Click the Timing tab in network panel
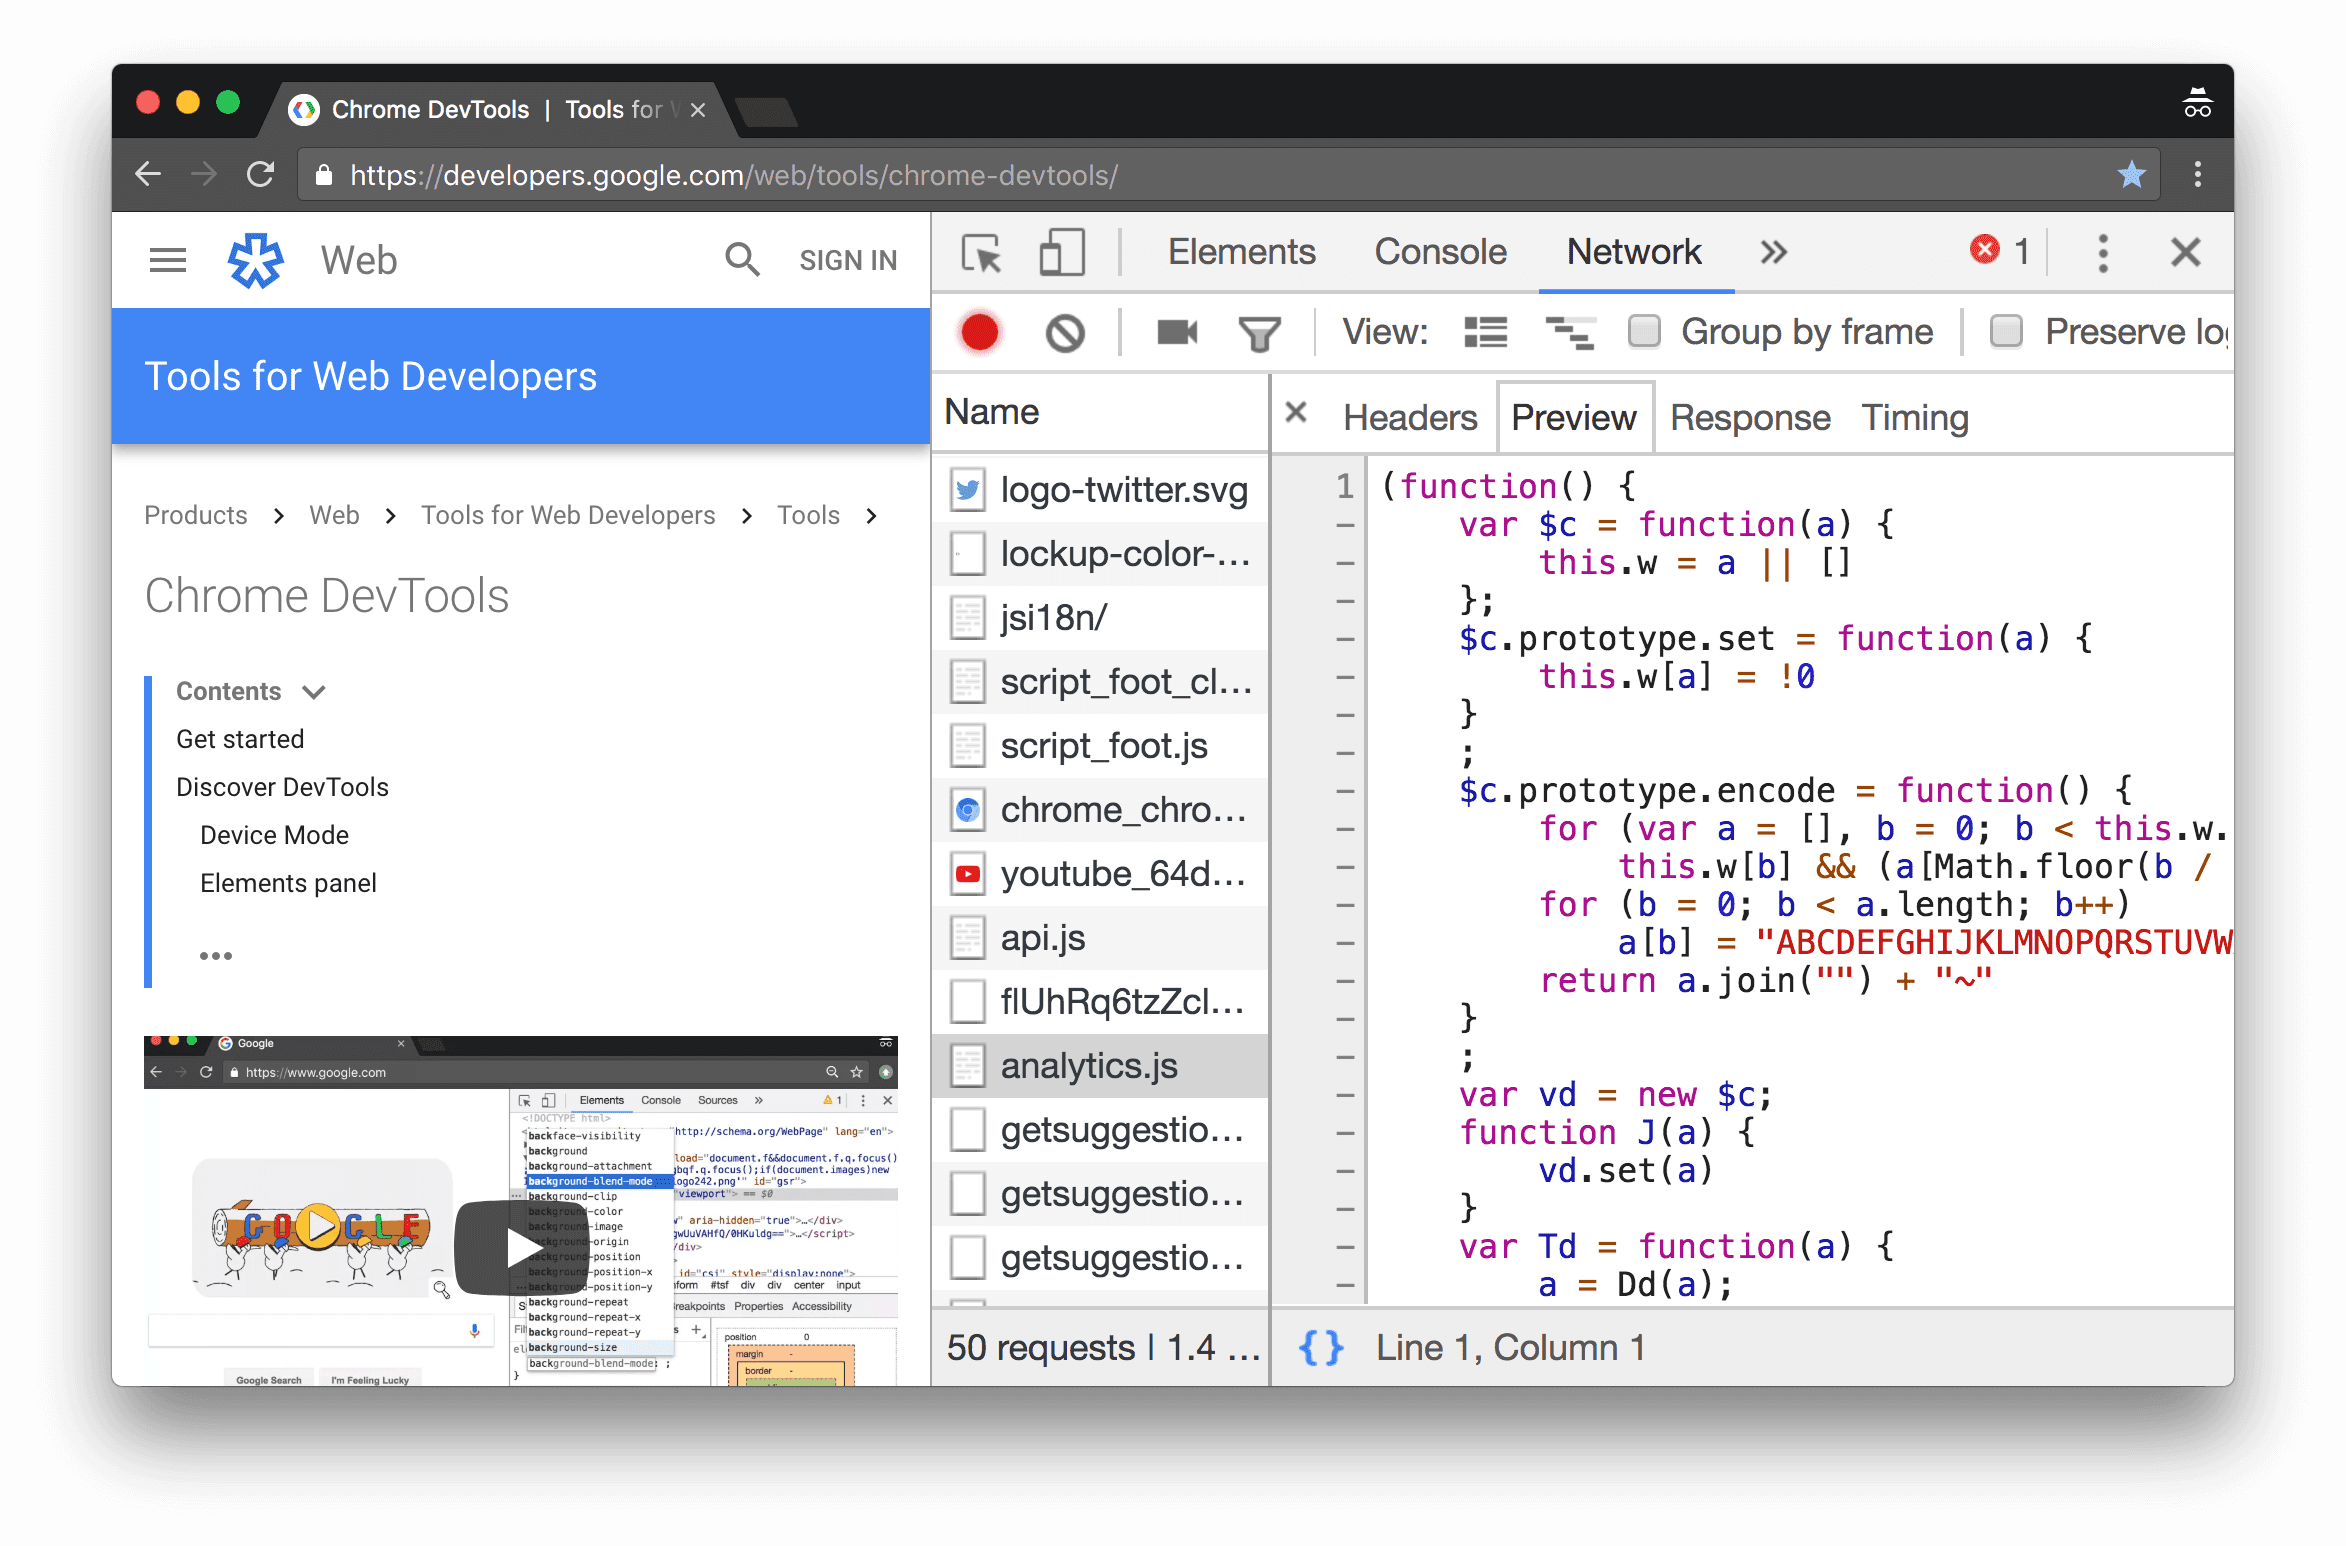2346x1546 pixels. [1911, 416]
